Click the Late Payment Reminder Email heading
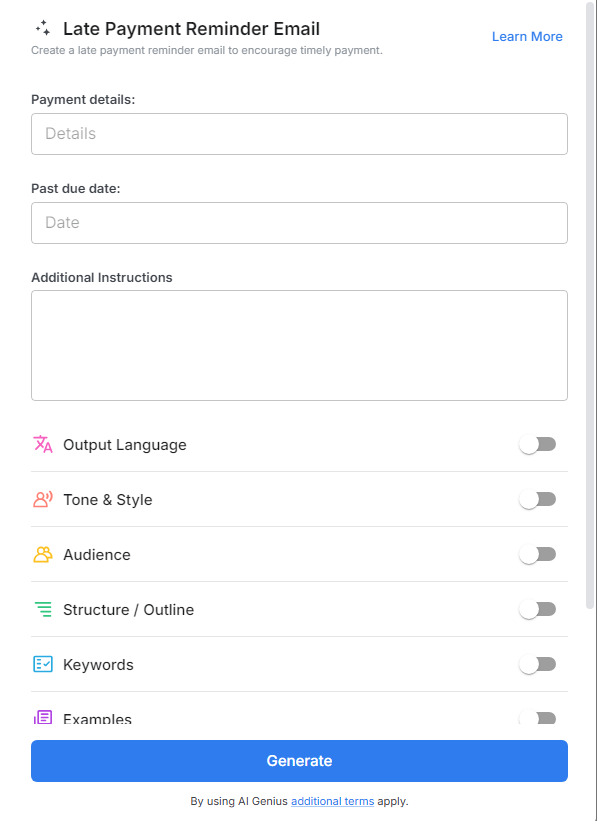 (191, 28)
